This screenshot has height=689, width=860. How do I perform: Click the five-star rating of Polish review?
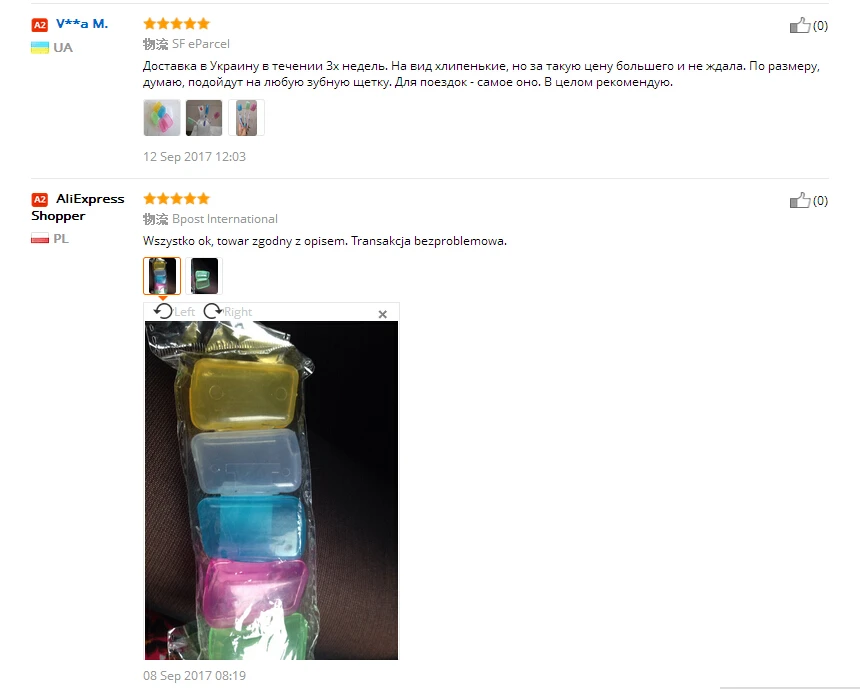[x=177, y=199]
